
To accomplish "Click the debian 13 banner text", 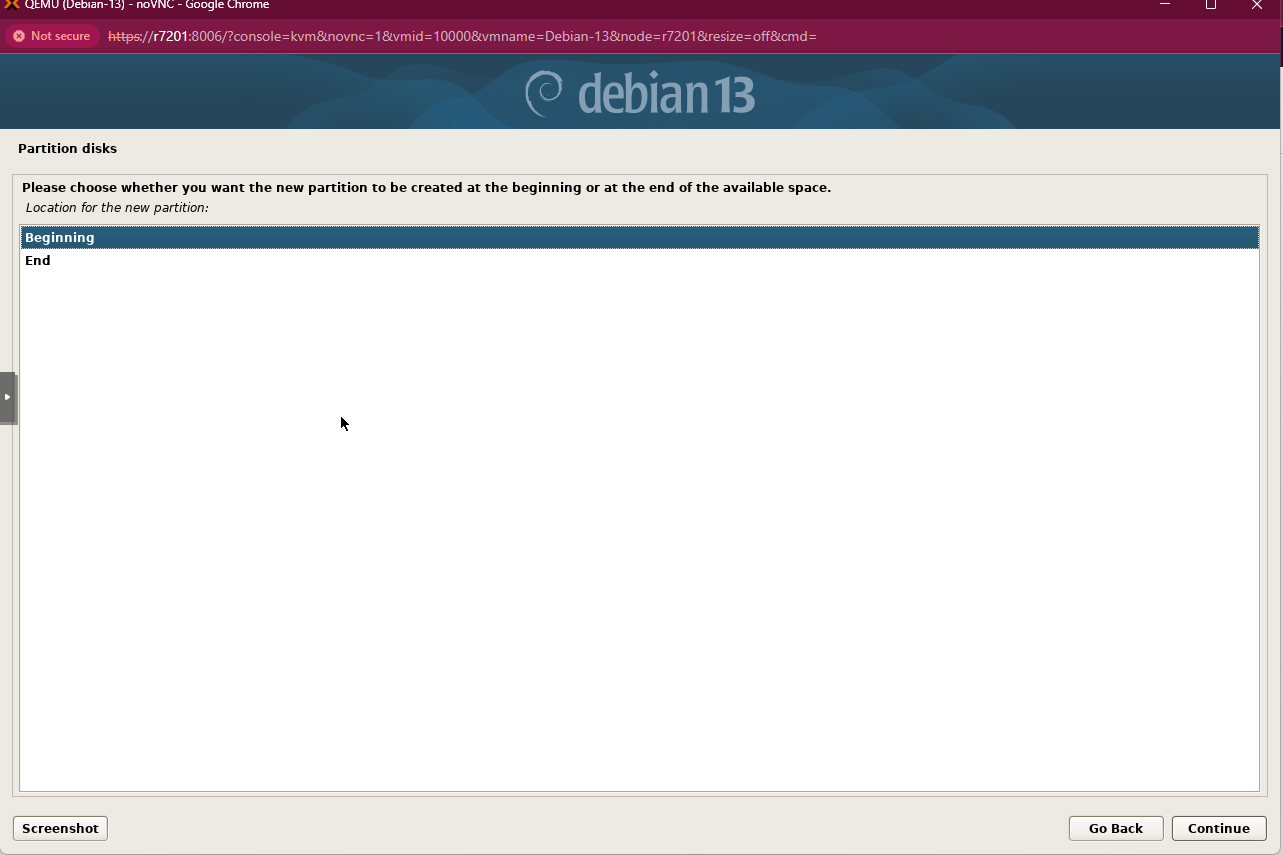I will point(666,94).
